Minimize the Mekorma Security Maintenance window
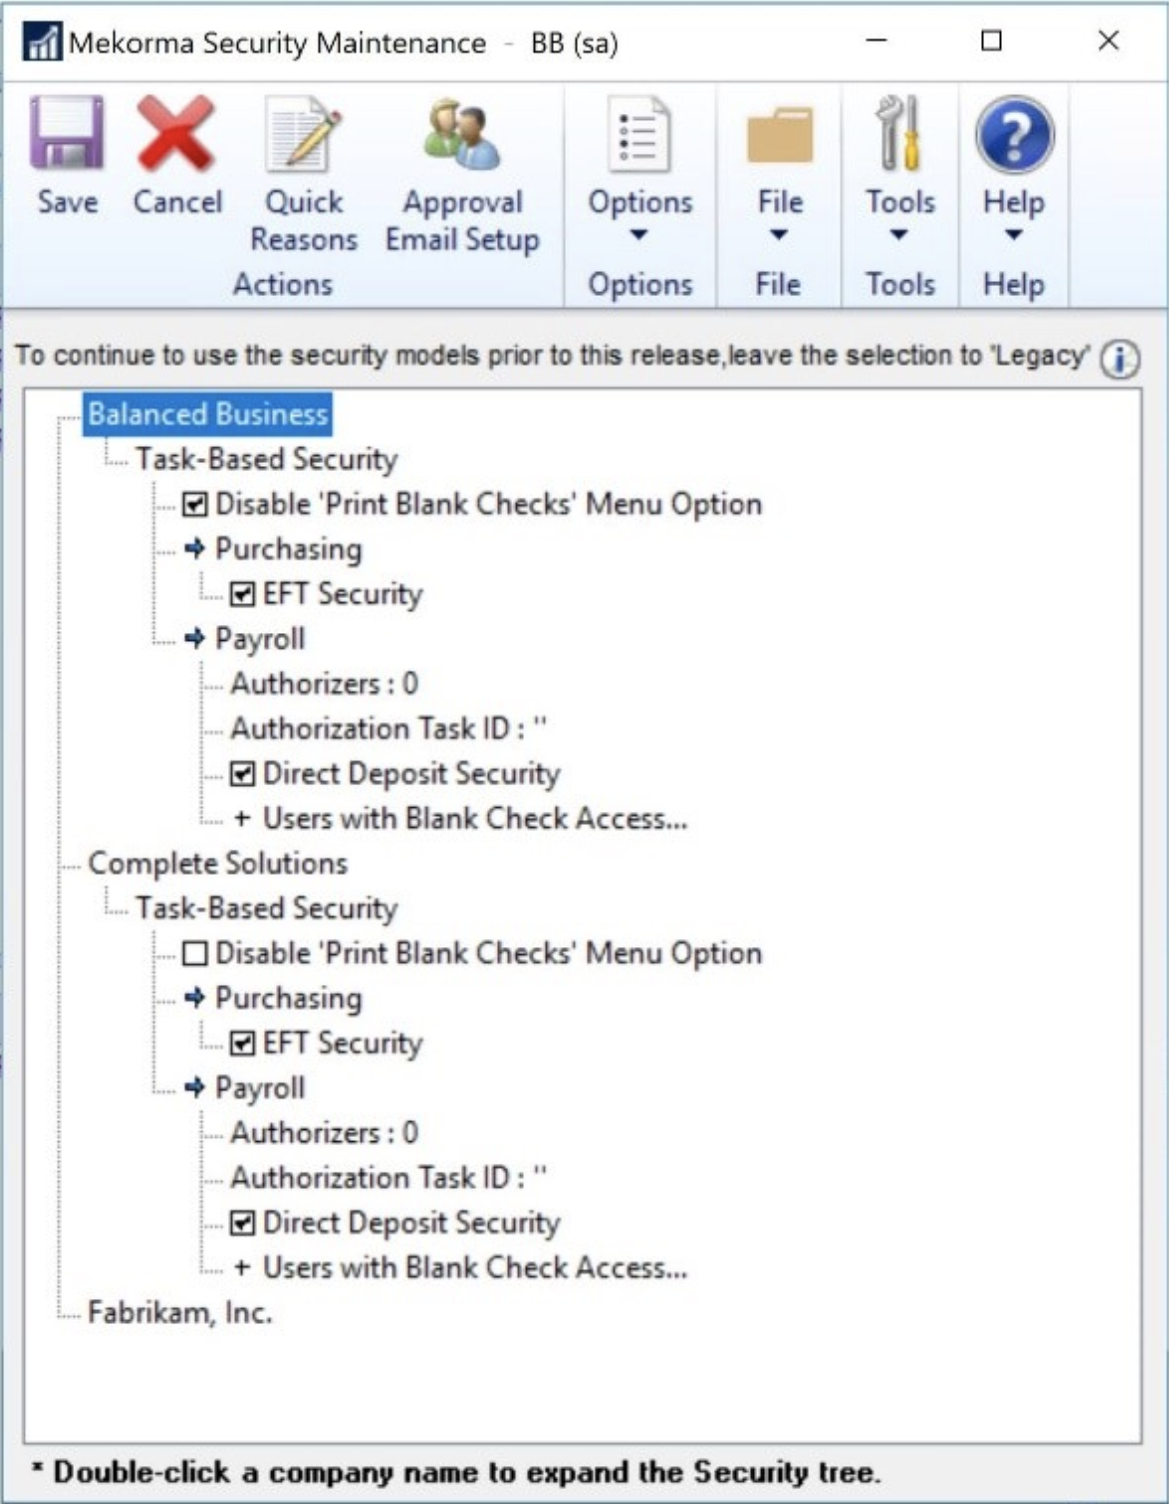 pos(877,41)
